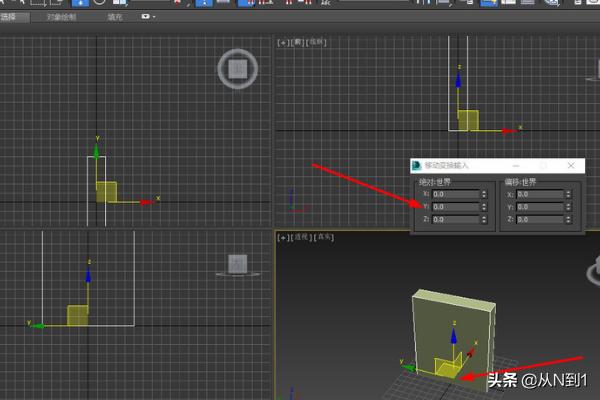
Task: Select the highlighted Select and Move tool
Action: [80, 3]
